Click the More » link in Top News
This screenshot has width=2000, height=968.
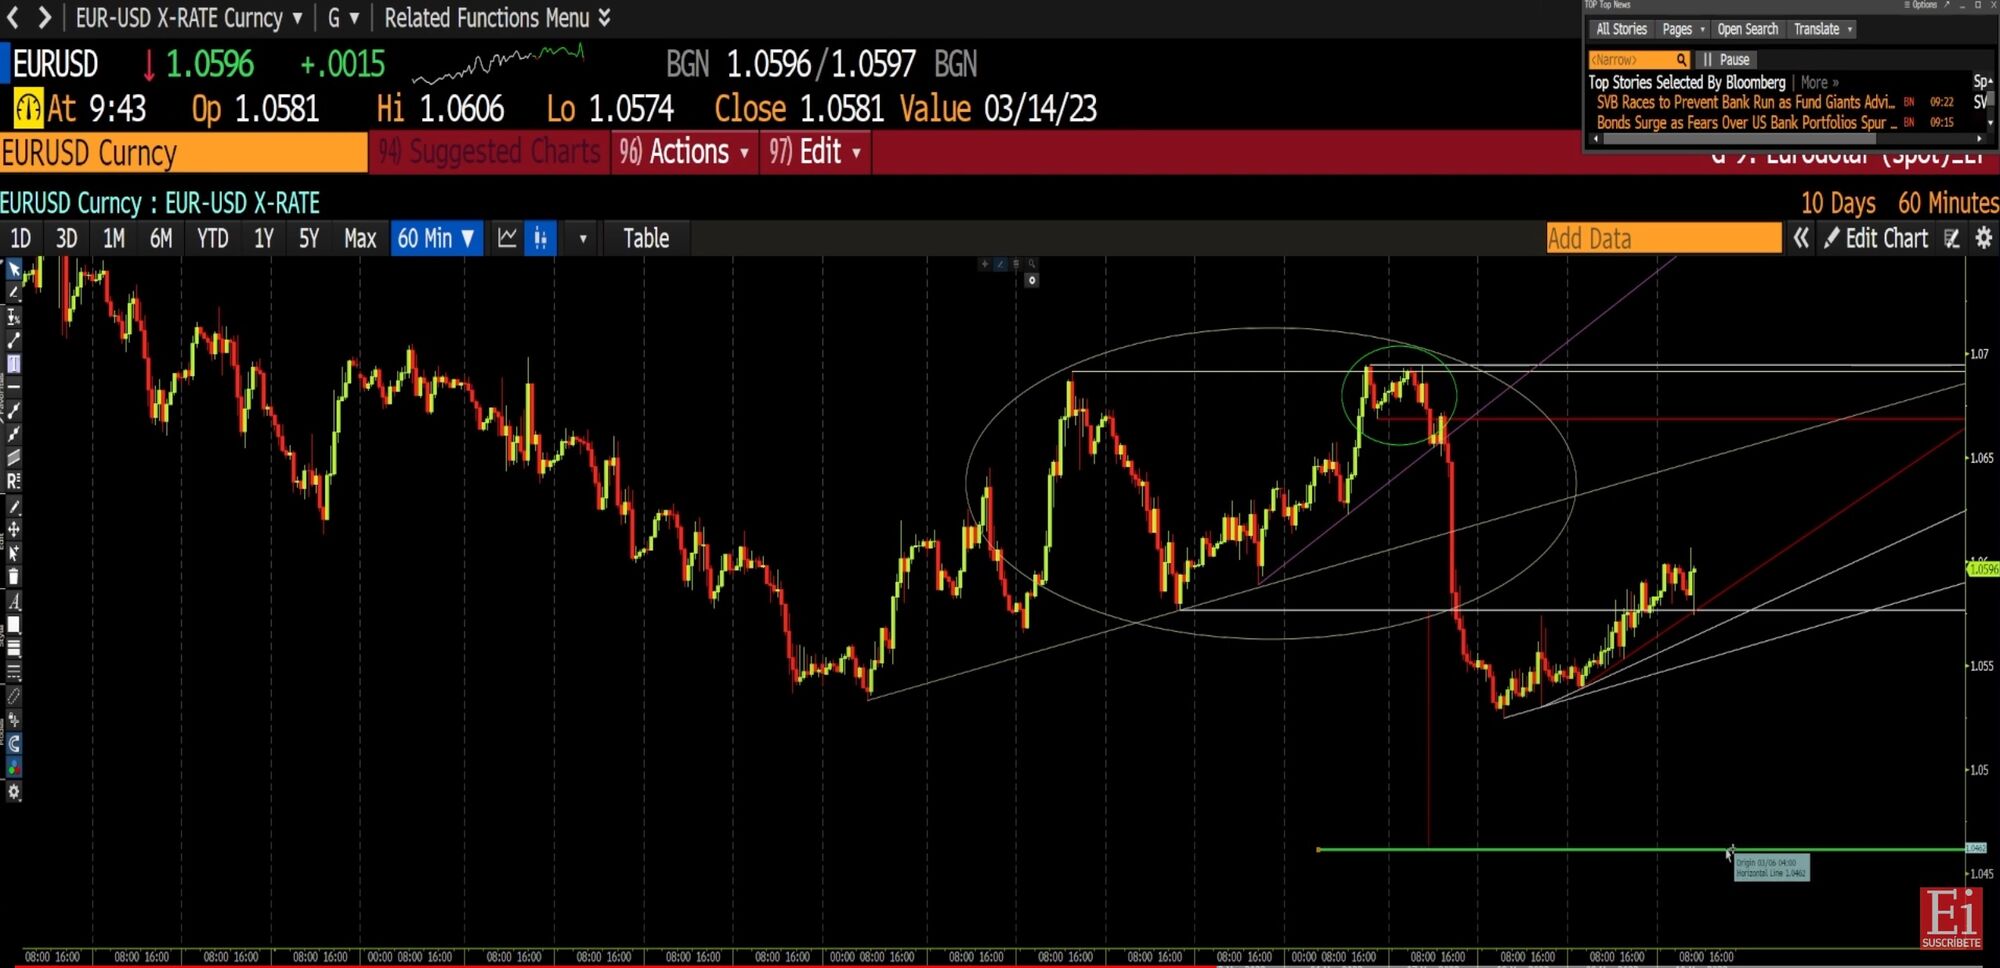(1820, 83)
